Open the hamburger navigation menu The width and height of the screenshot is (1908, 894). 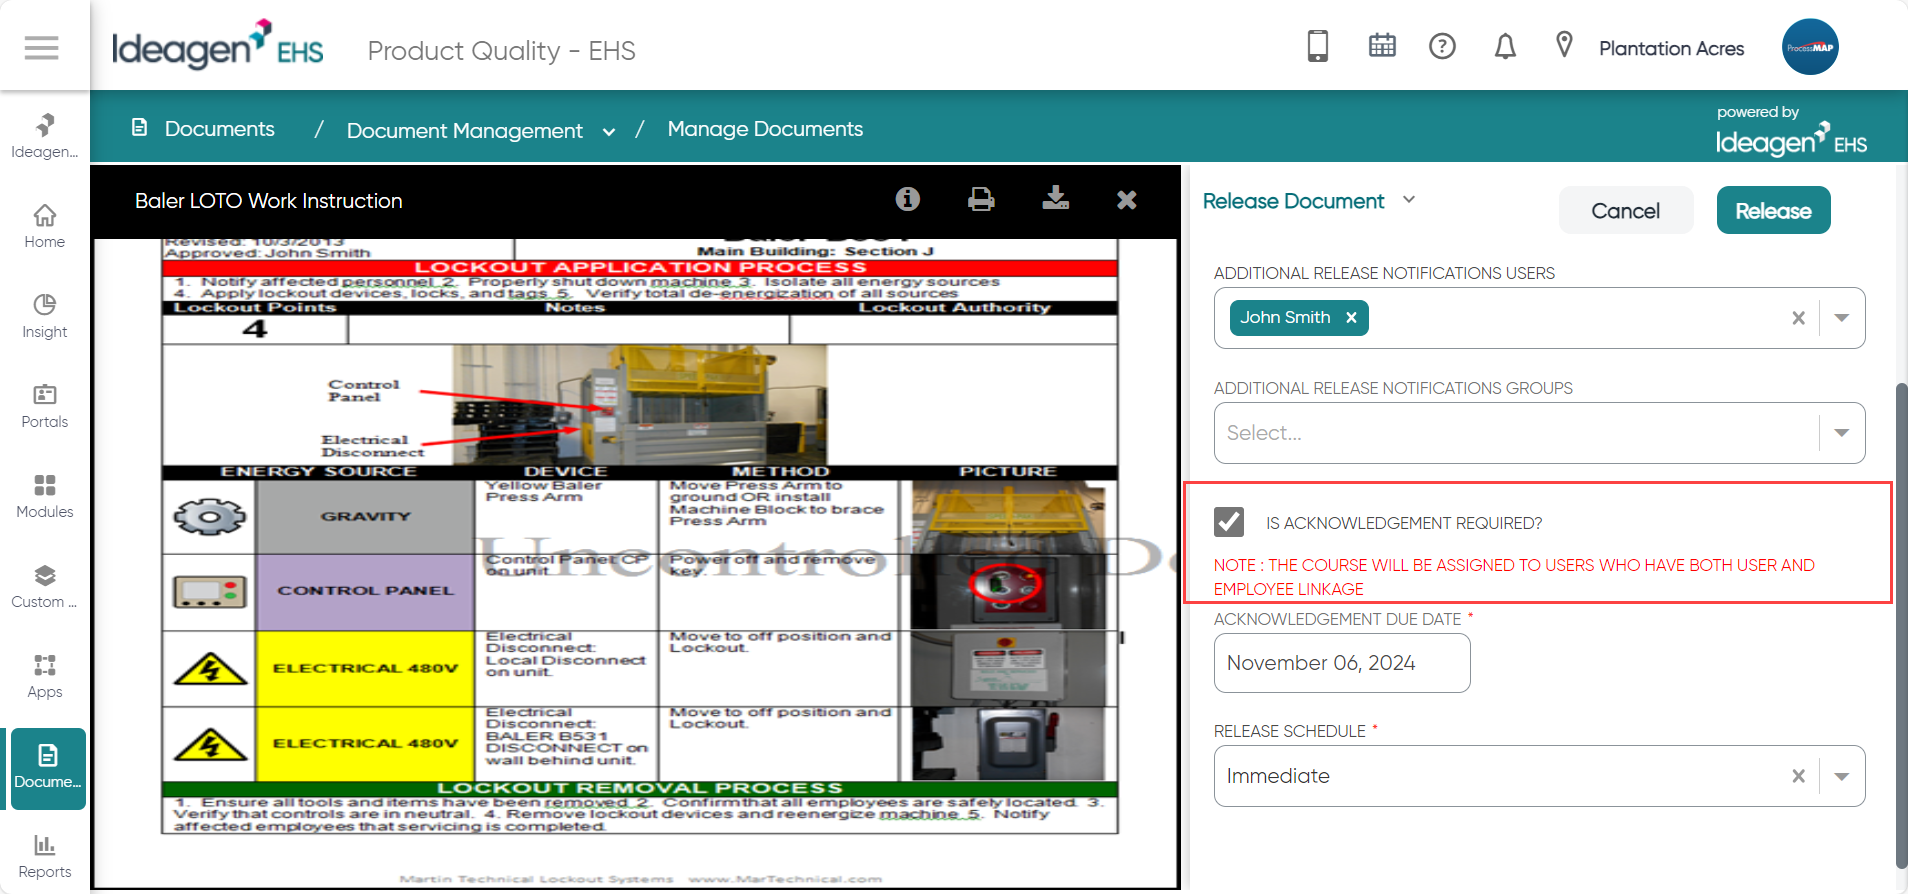[x=41, y=47]
